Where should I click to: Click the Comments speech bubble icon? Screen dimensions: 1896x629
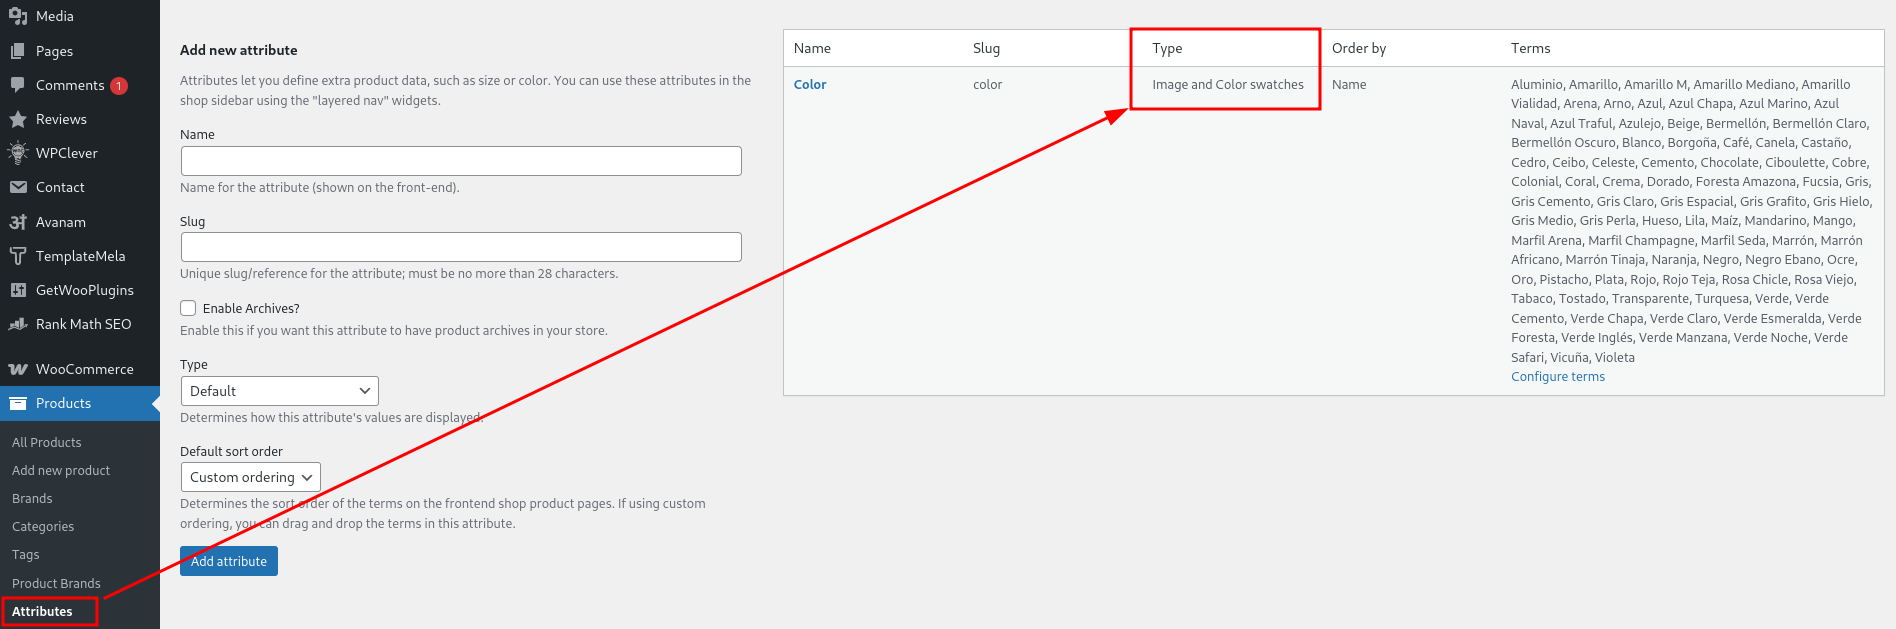point(18,85)
